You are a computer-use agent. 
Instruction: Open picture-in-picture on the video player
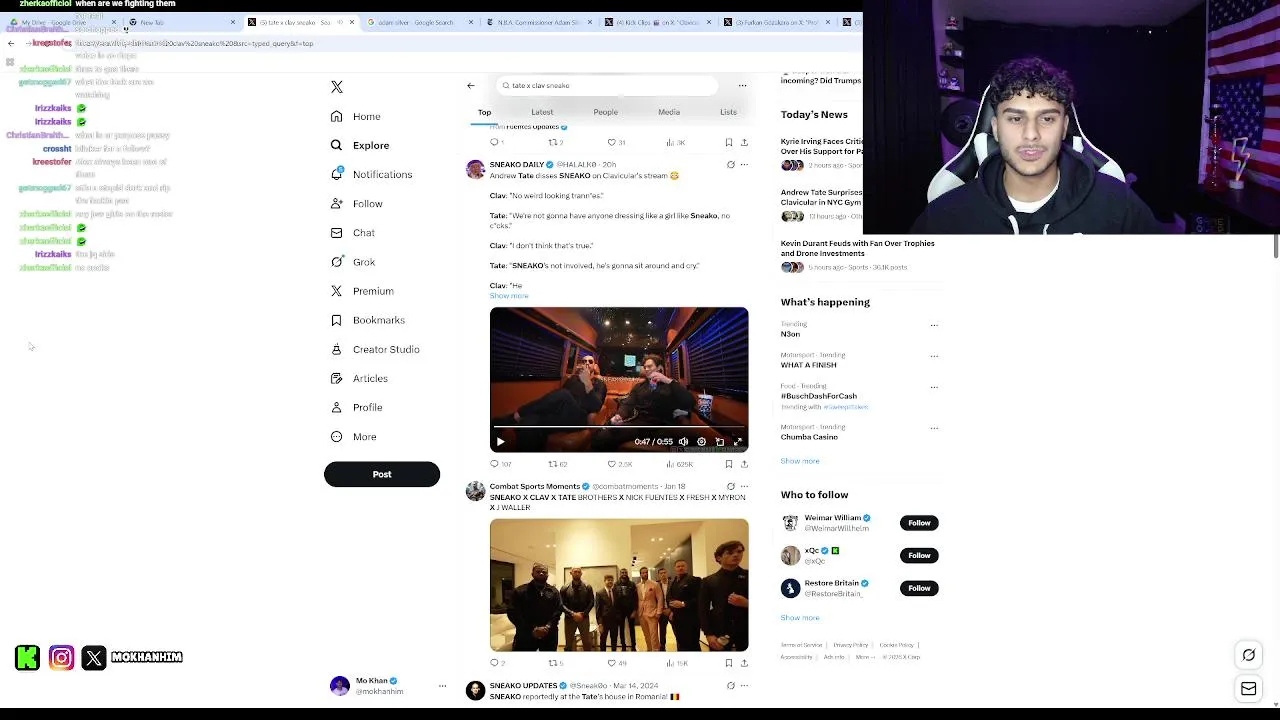(719, 441)
